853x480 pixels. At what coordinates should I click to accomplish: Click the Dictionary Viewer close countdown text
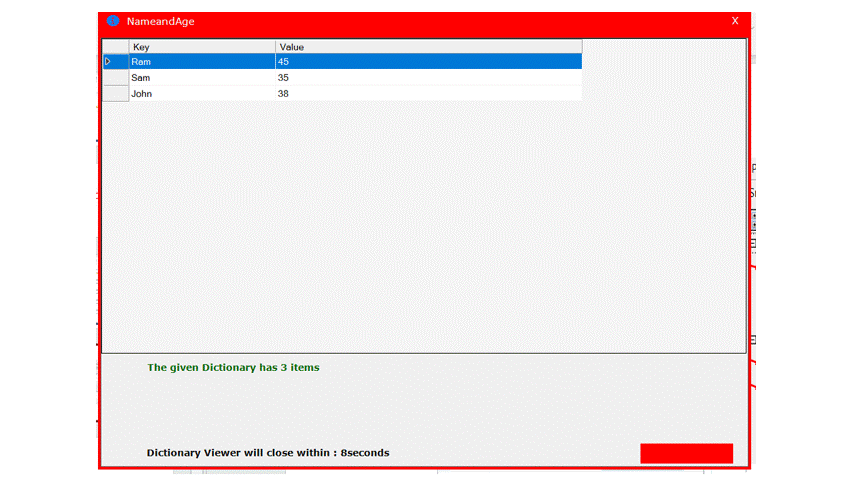[267, 453]
